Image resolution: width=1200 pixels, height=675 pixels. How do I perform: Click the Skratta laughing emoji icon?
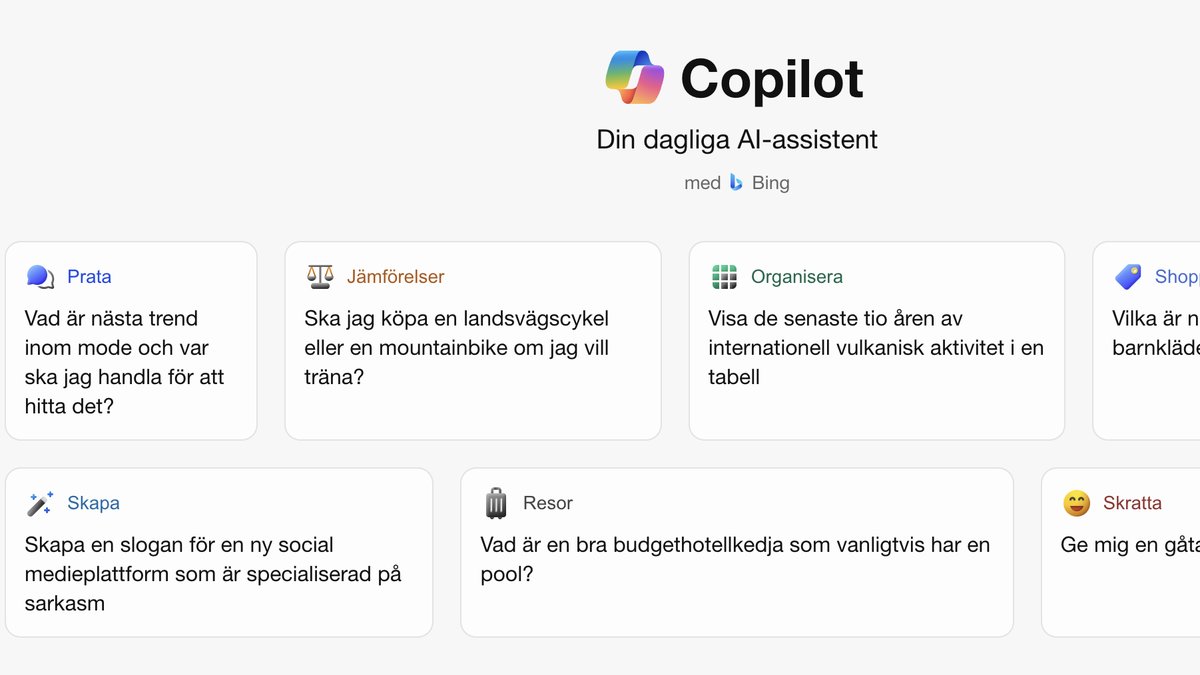1076,503
